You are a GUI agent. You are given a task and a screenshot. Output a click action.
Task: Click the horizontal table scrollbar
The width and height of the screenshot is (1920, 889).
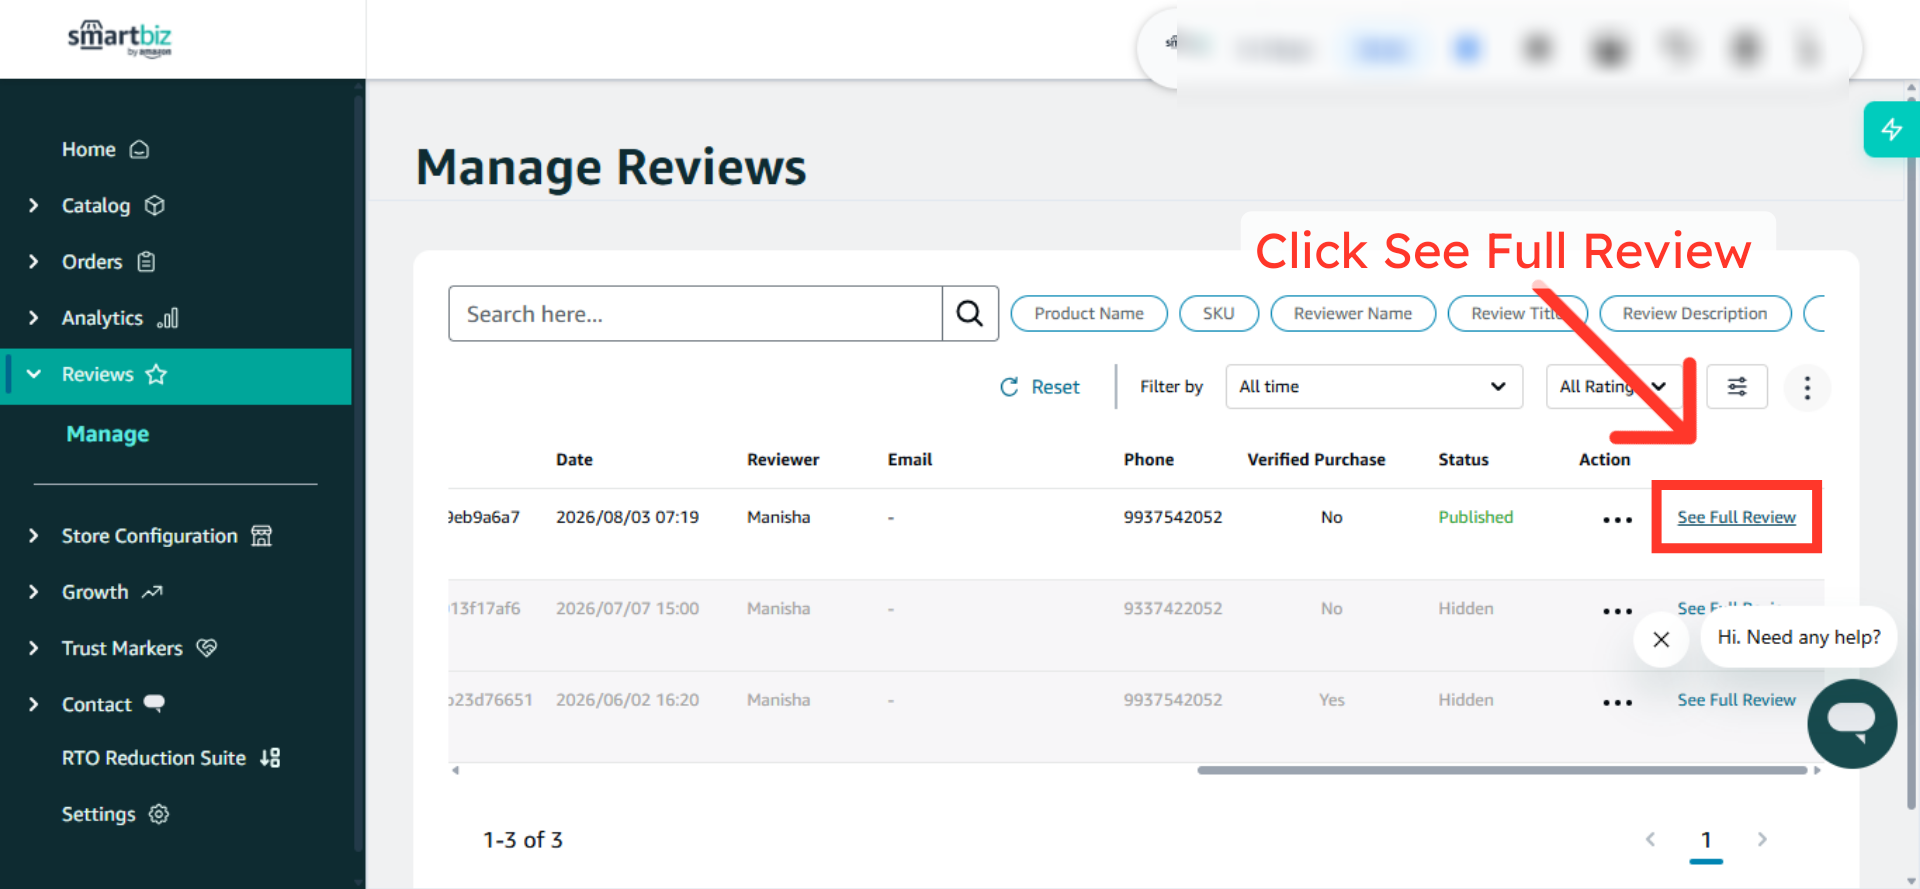tap(1501, 770)
